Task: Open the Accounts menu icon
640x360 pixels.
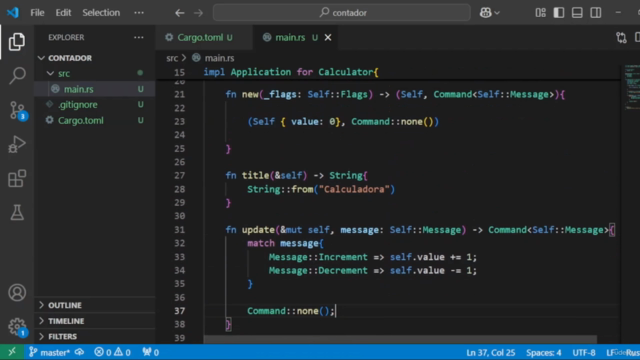Action: point(17,293)
